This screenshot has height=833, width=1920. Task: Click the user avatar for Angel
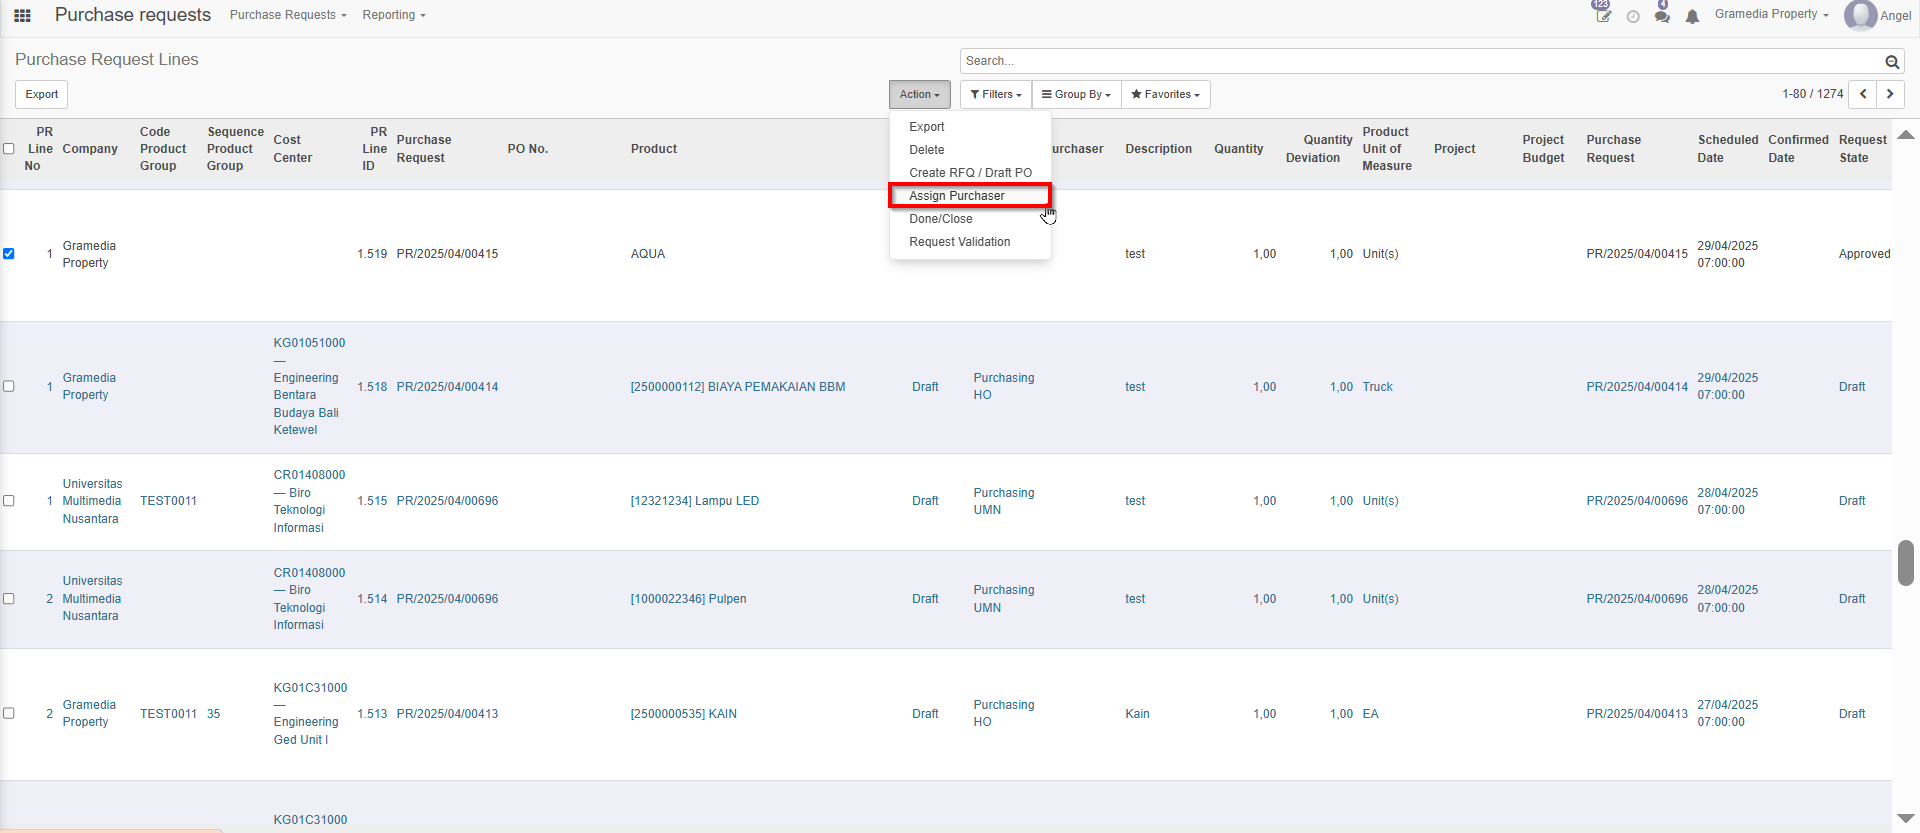coord(1860,15)
